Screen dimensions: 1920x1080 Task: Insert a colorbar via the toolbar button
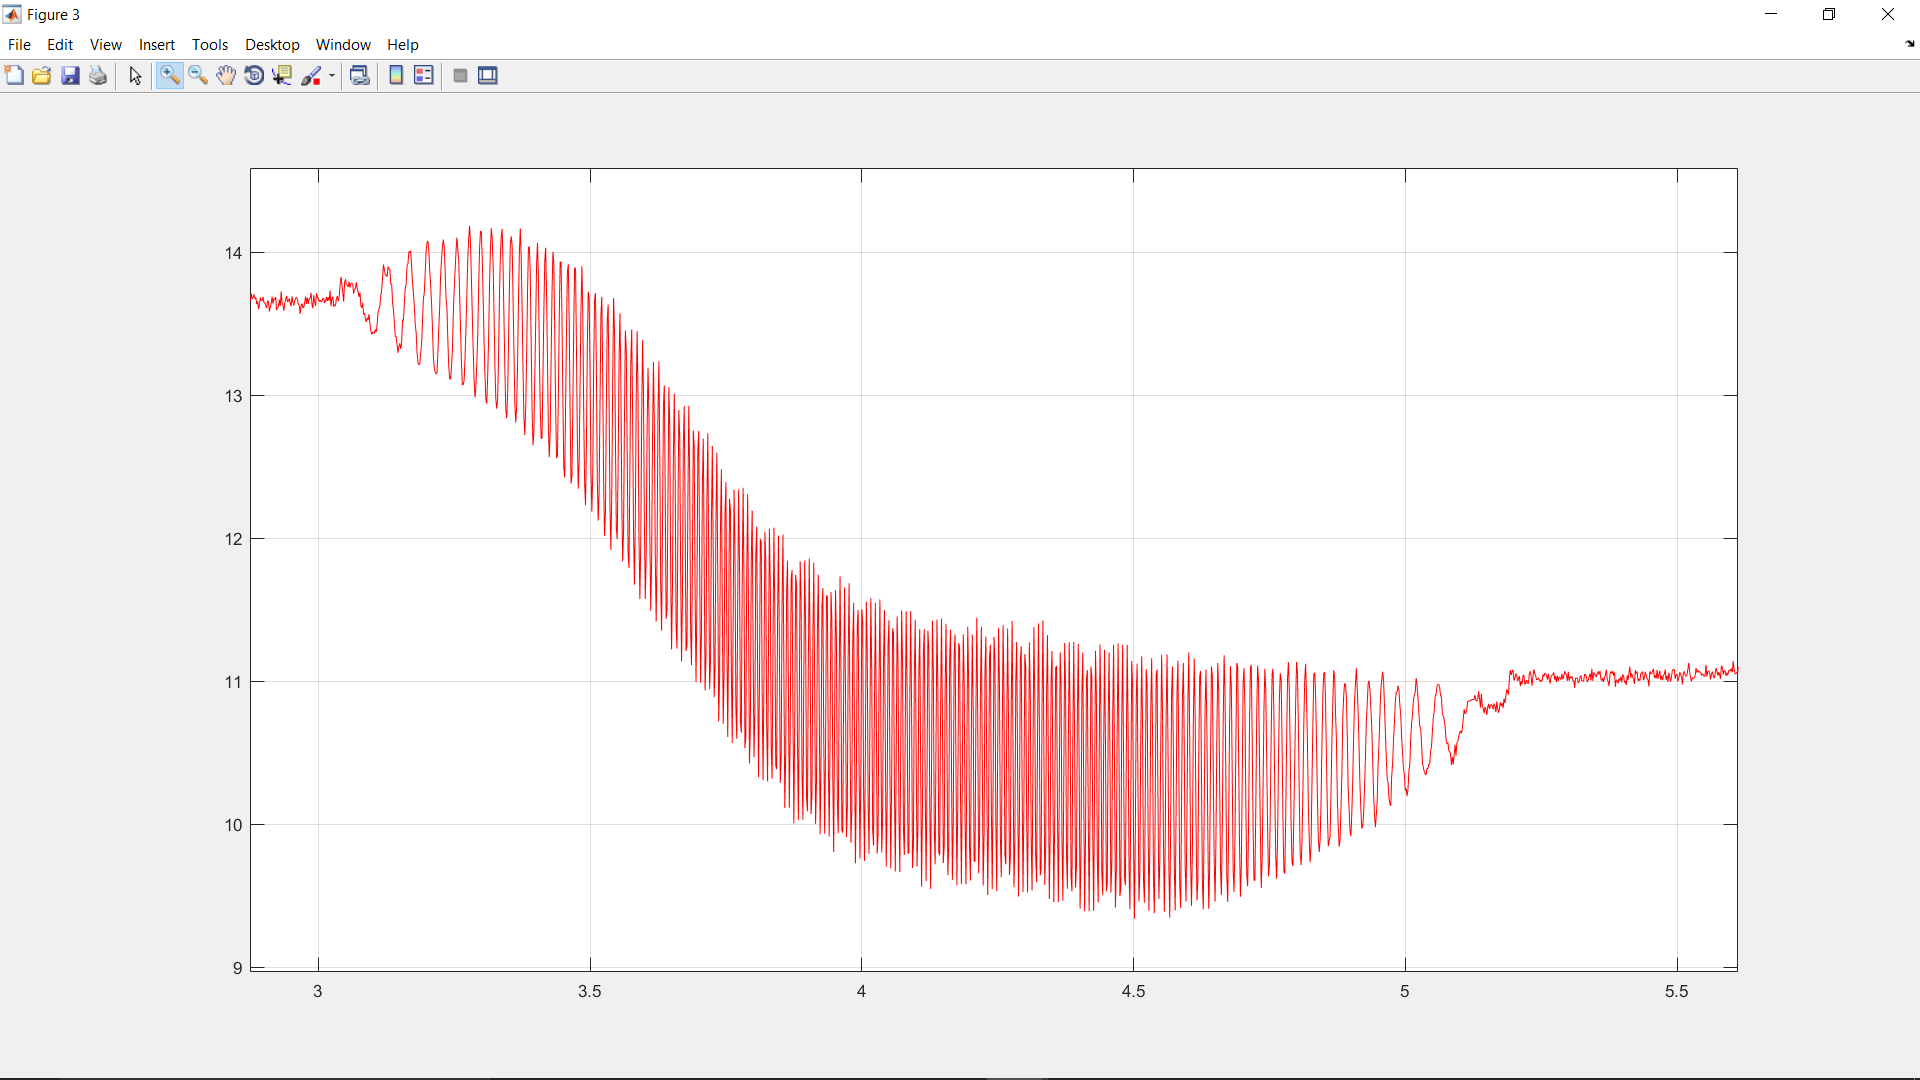(396, 76)
